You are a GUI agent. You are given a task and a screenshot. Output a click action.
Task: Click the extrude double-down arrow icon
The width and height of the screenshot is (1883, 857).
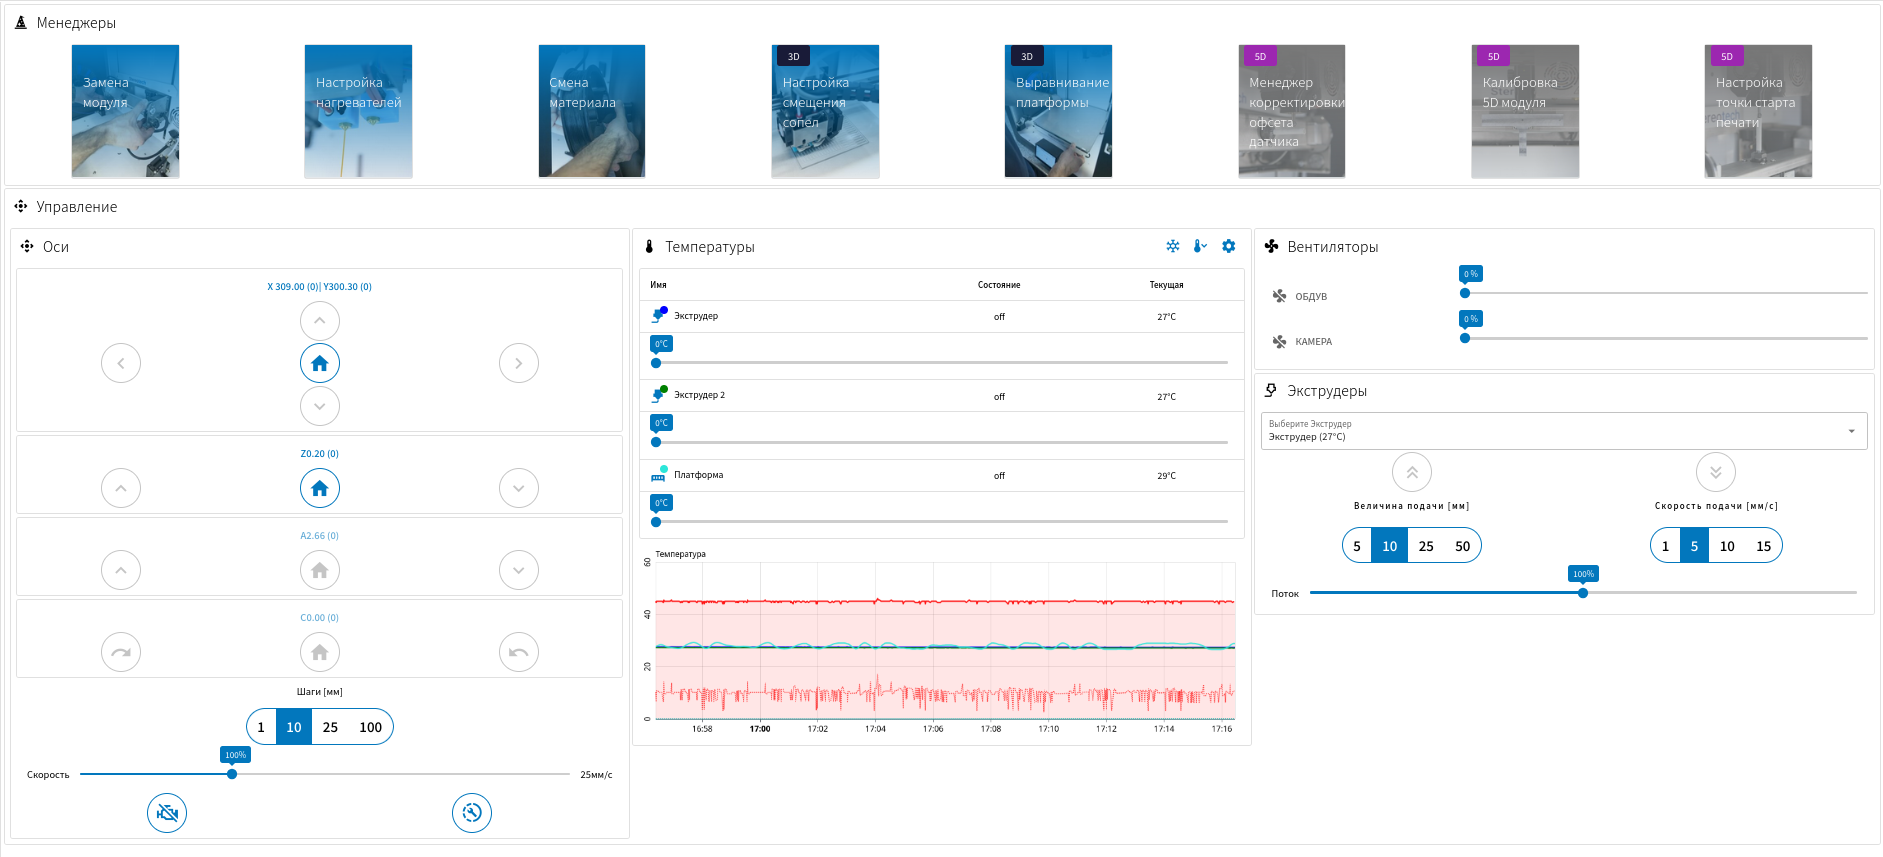pyautogui.click(x=1715, y=472)
